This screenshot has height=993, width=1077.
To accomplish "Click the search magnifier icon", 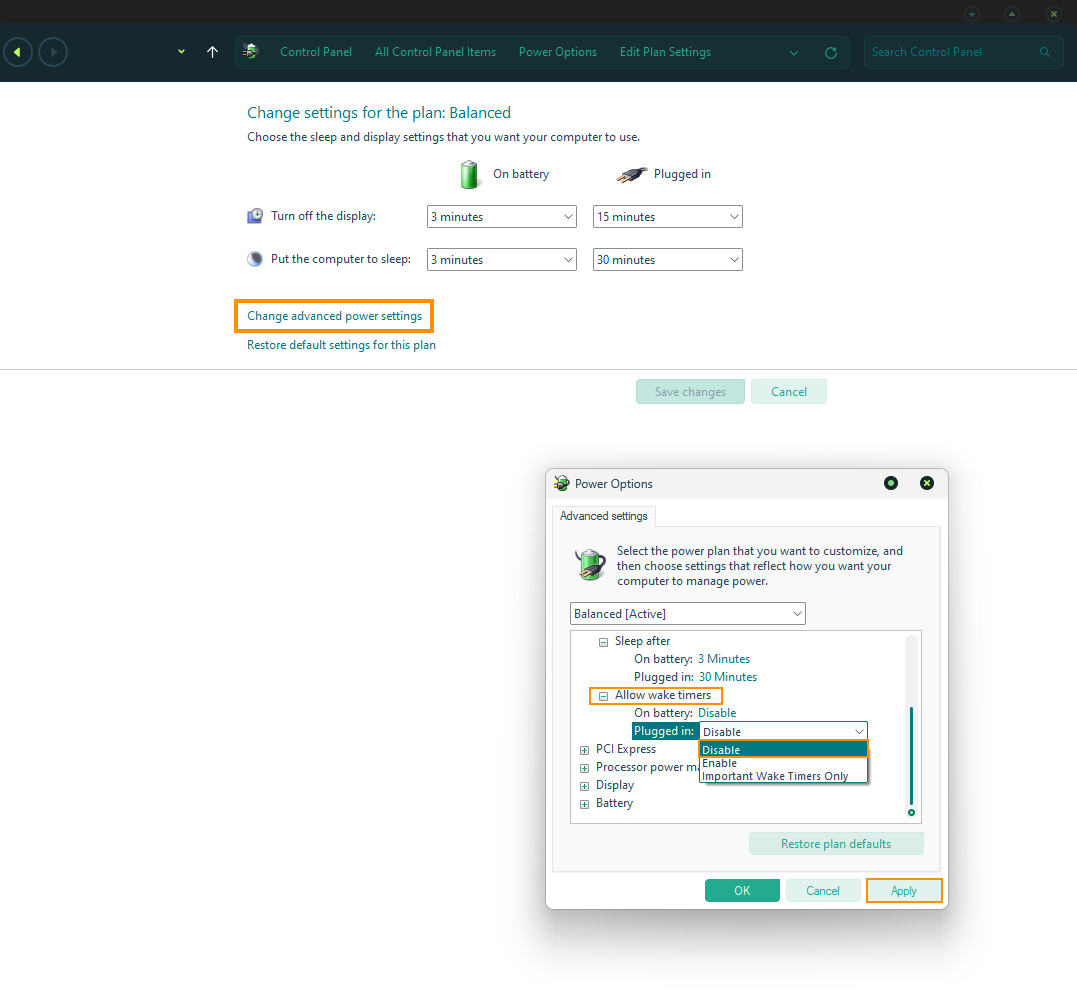I will point(1045,52).
